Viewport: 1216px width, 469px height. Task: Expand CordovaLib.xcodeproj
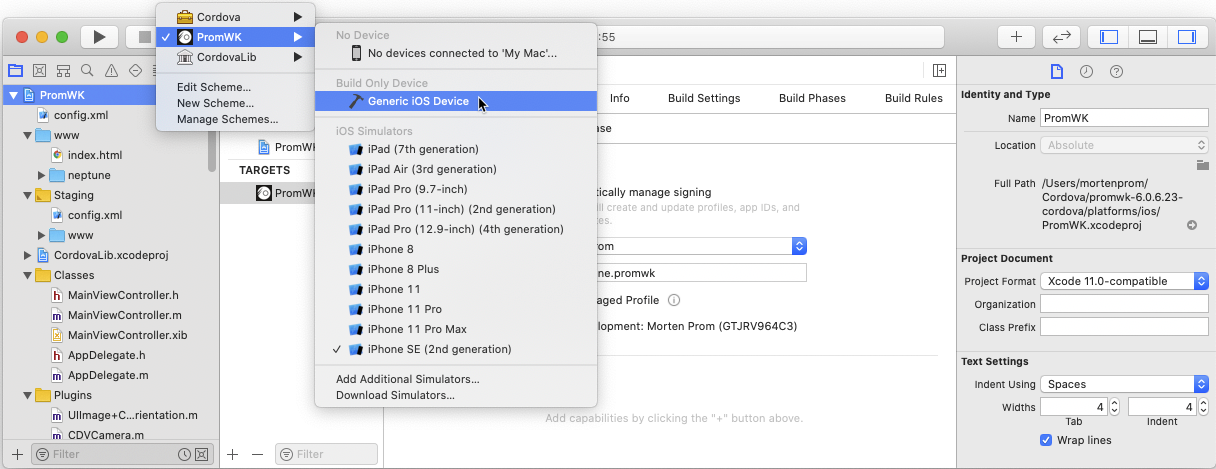click(x=27, y=255)
